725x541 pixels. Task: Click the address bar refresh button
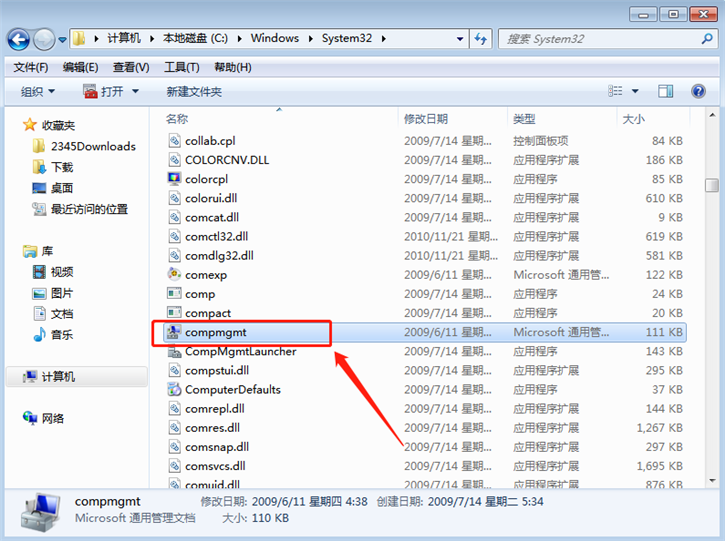pyautogui.click(x=481, y=39)
